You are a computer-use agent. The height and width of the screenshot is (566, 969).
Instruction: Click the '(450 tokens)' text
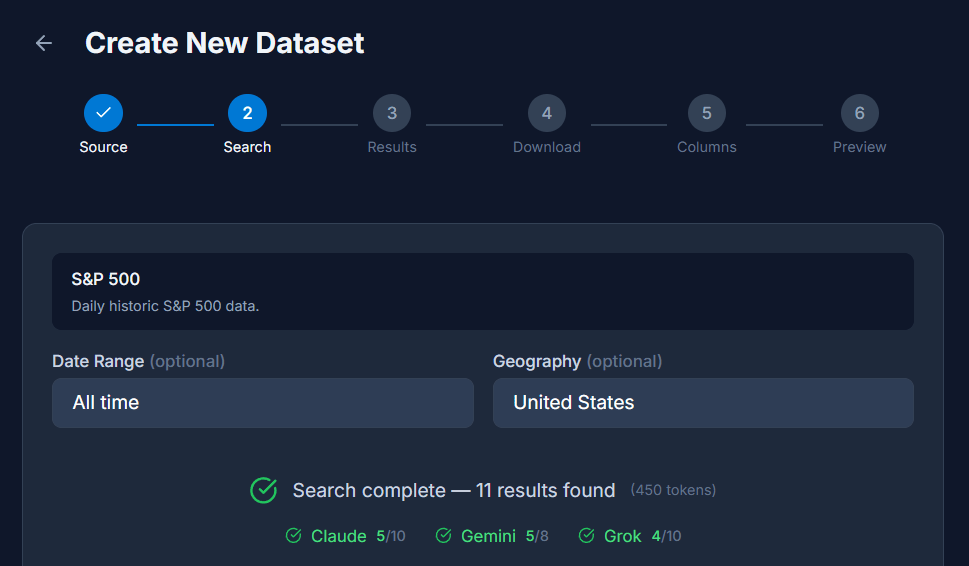(673, 490)
